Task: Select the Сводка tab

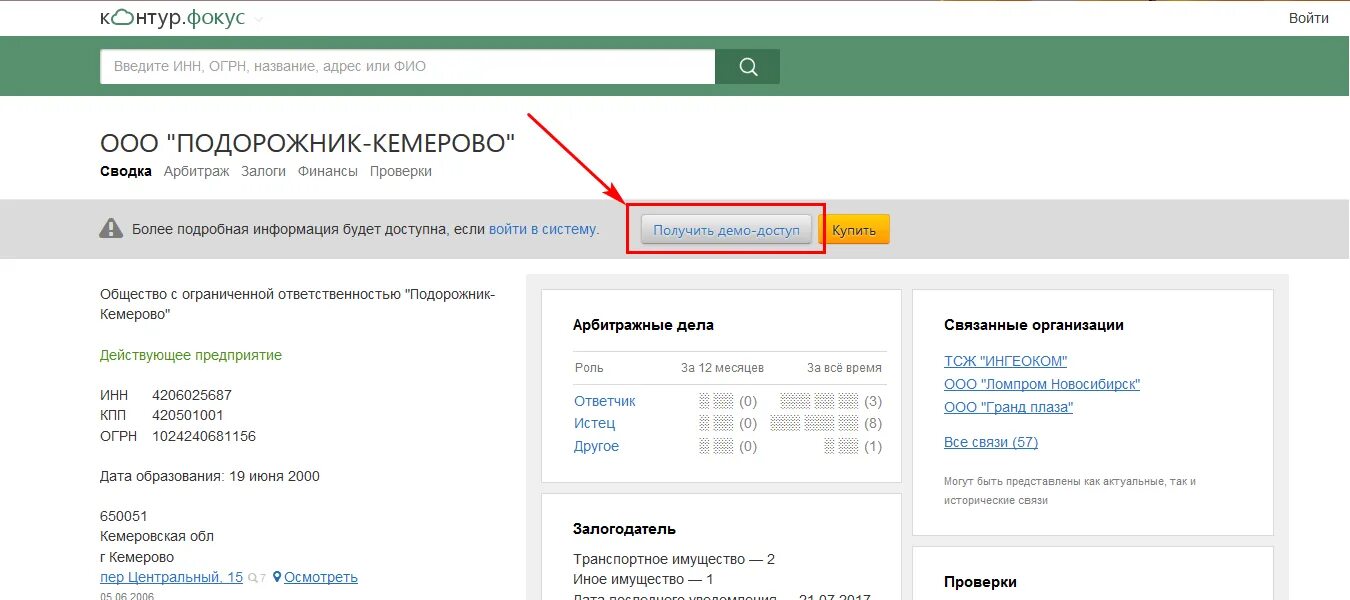Action: click(x=126, y=171)
